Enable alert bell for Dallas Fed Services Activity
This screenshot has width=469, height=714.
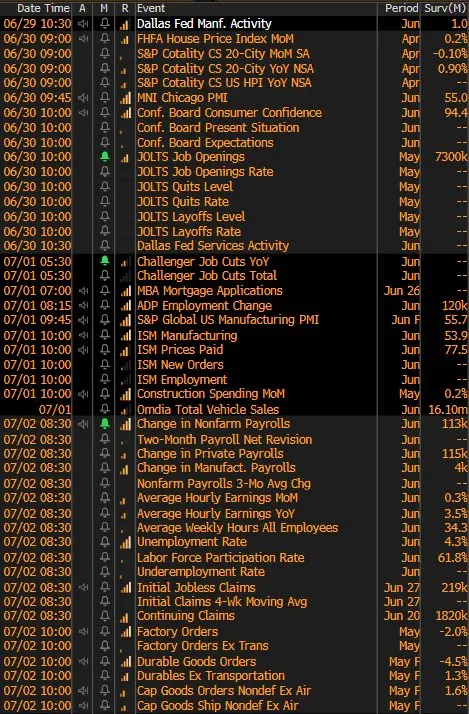105,246
